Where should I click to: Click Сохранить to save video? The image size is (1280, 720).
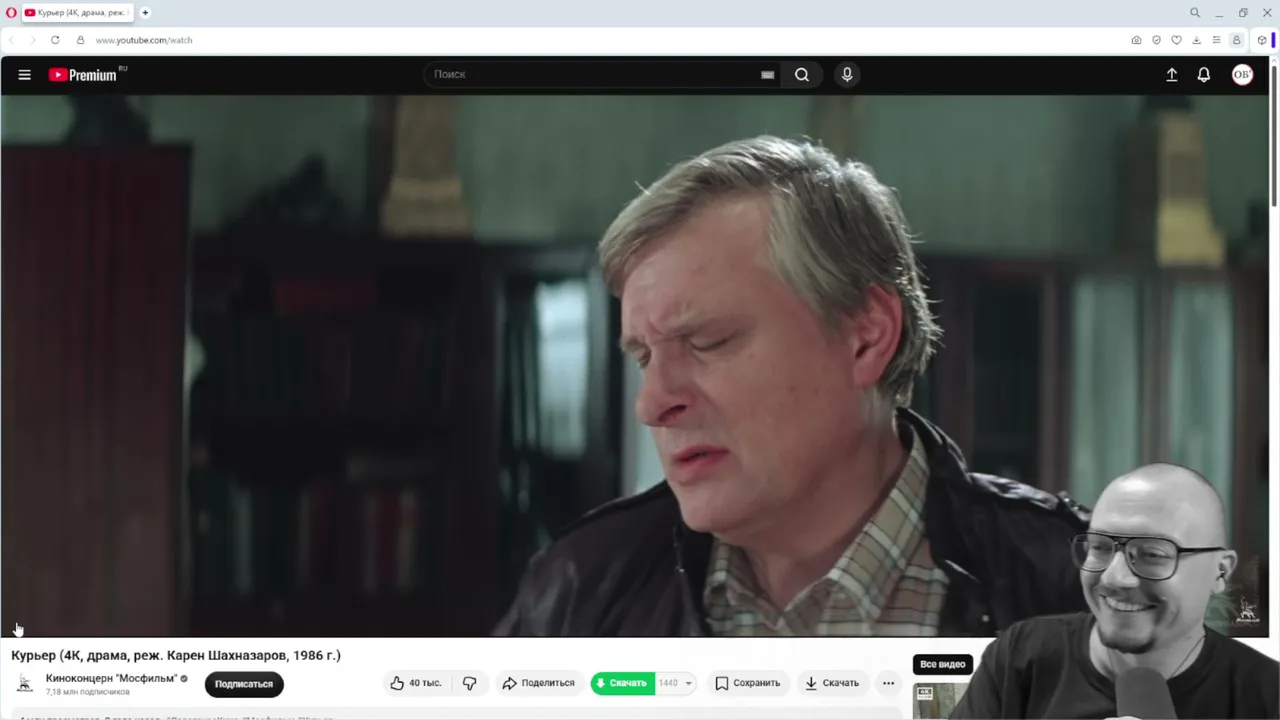click(748, 683)
